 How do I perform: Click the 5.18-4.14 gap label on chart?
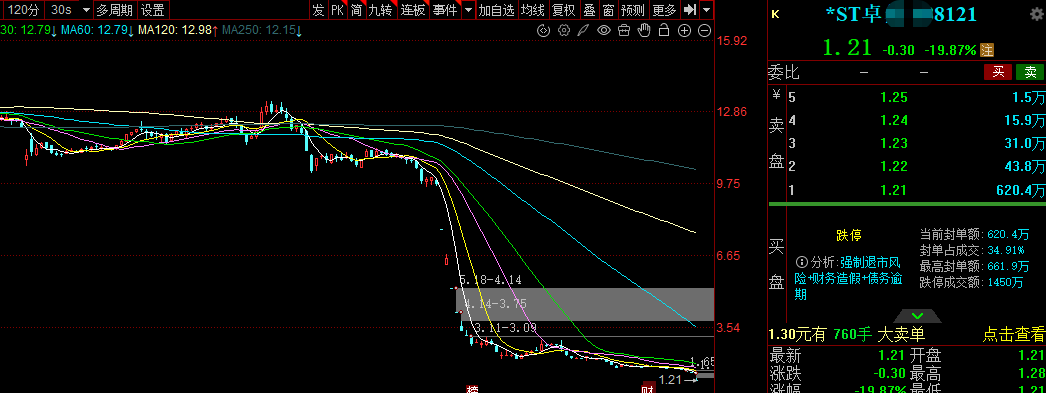coord(490,279)
